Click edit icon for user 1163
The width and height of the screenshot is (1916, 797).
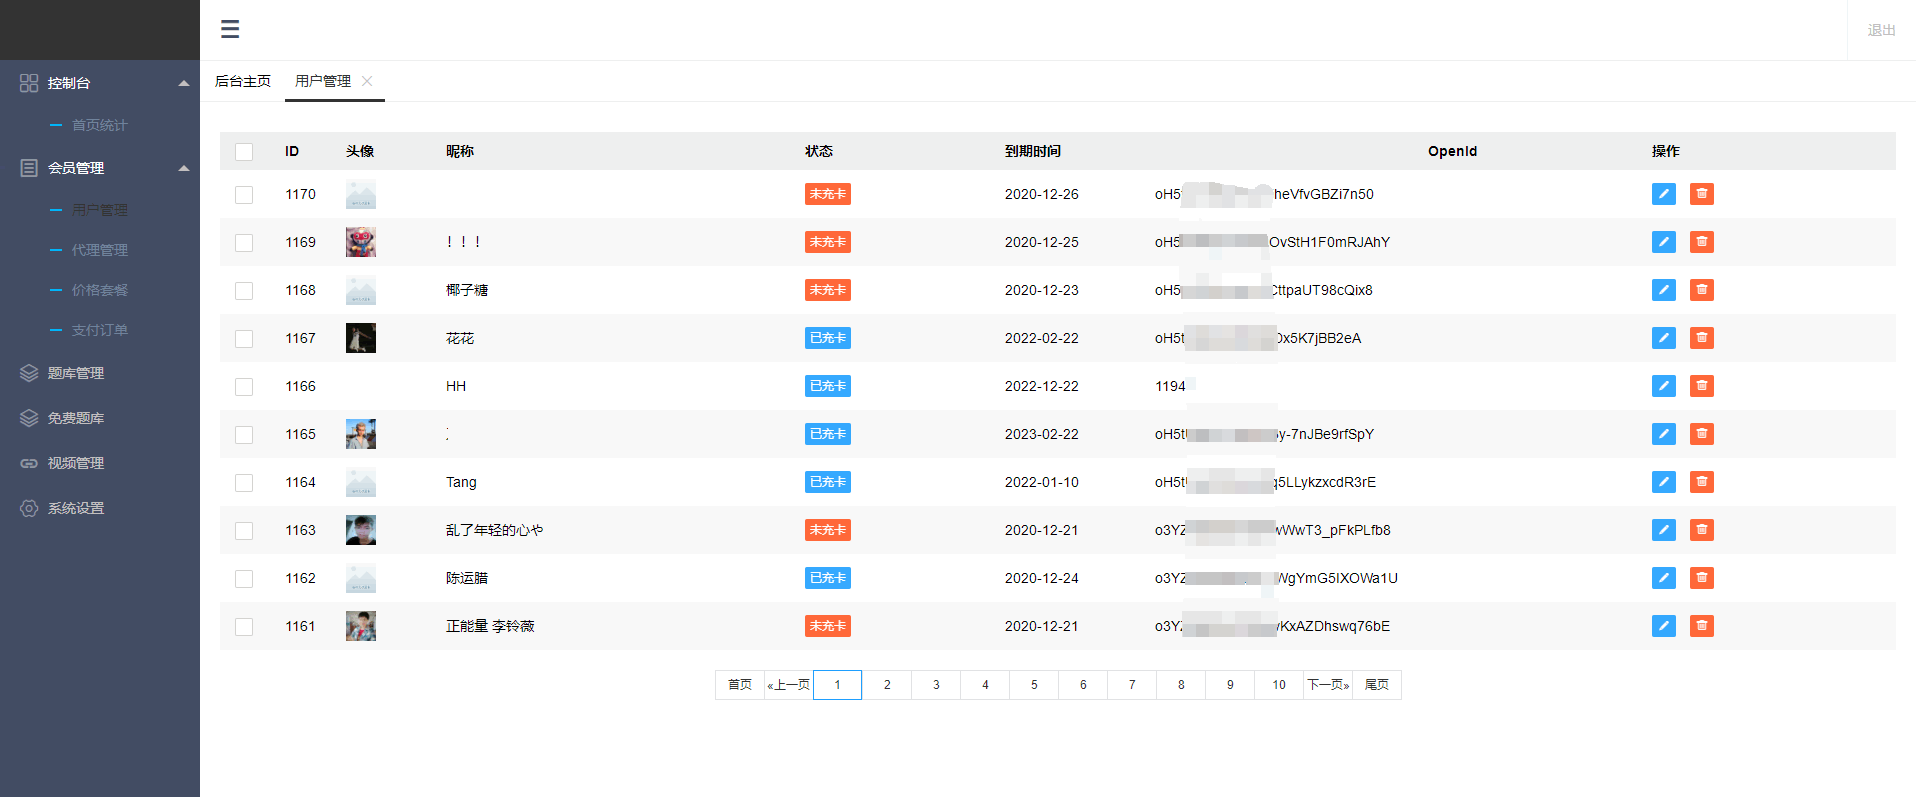[x=1663, y=530]
